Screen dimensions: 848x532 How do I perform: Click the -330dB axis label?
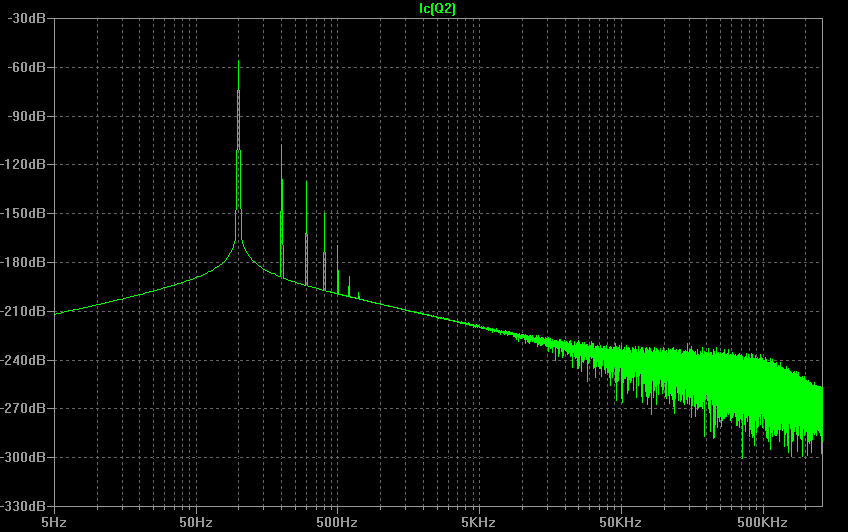pos(23,506)
